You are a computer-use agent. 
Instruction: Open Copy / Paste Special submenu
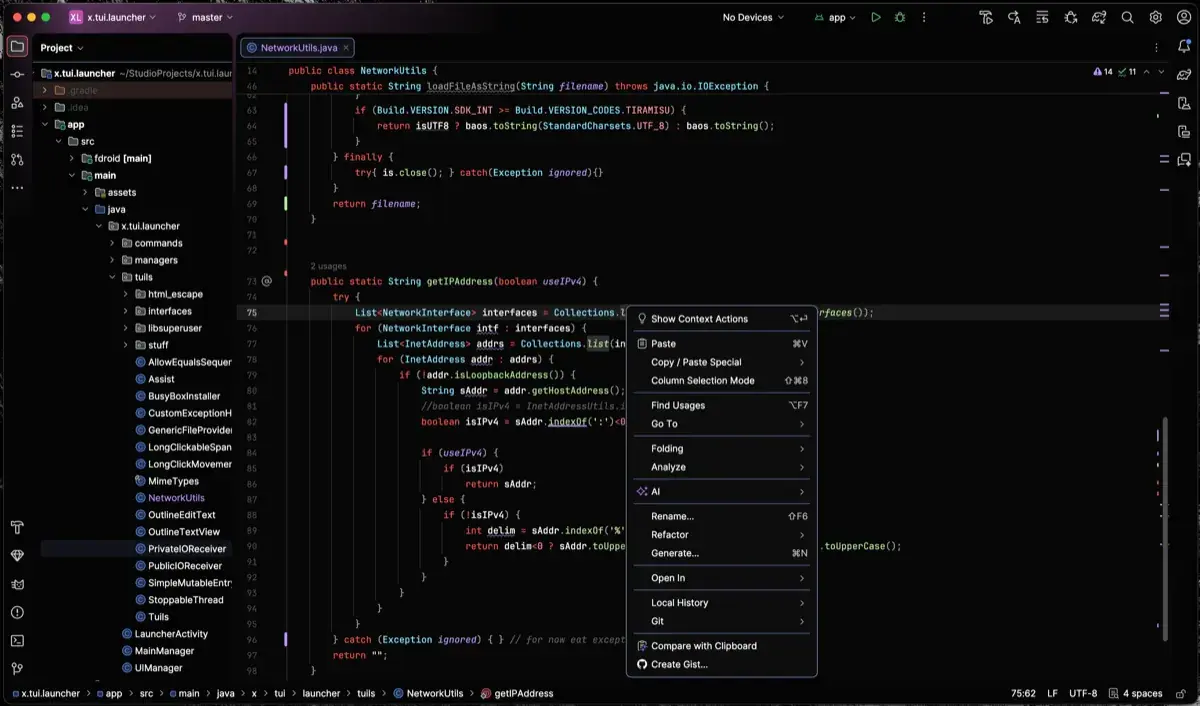[721, 362]
